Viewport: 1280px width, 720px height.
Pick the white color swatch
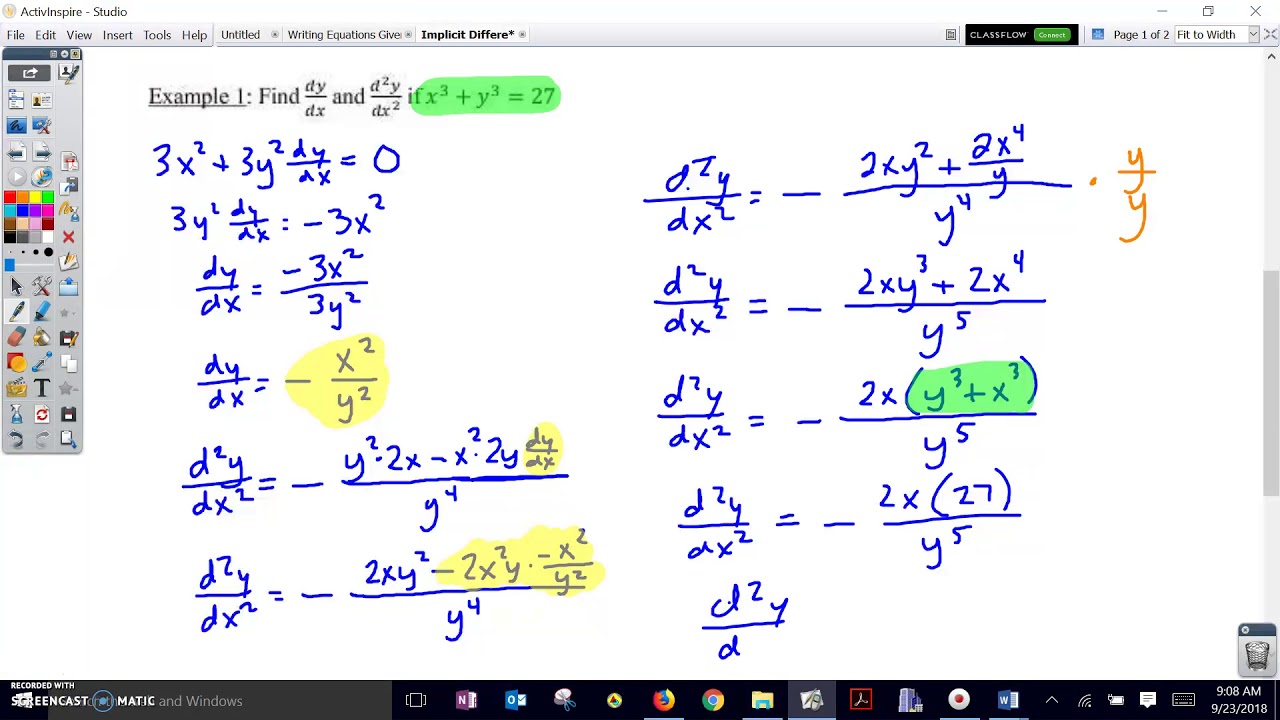(x=48, y=237)
